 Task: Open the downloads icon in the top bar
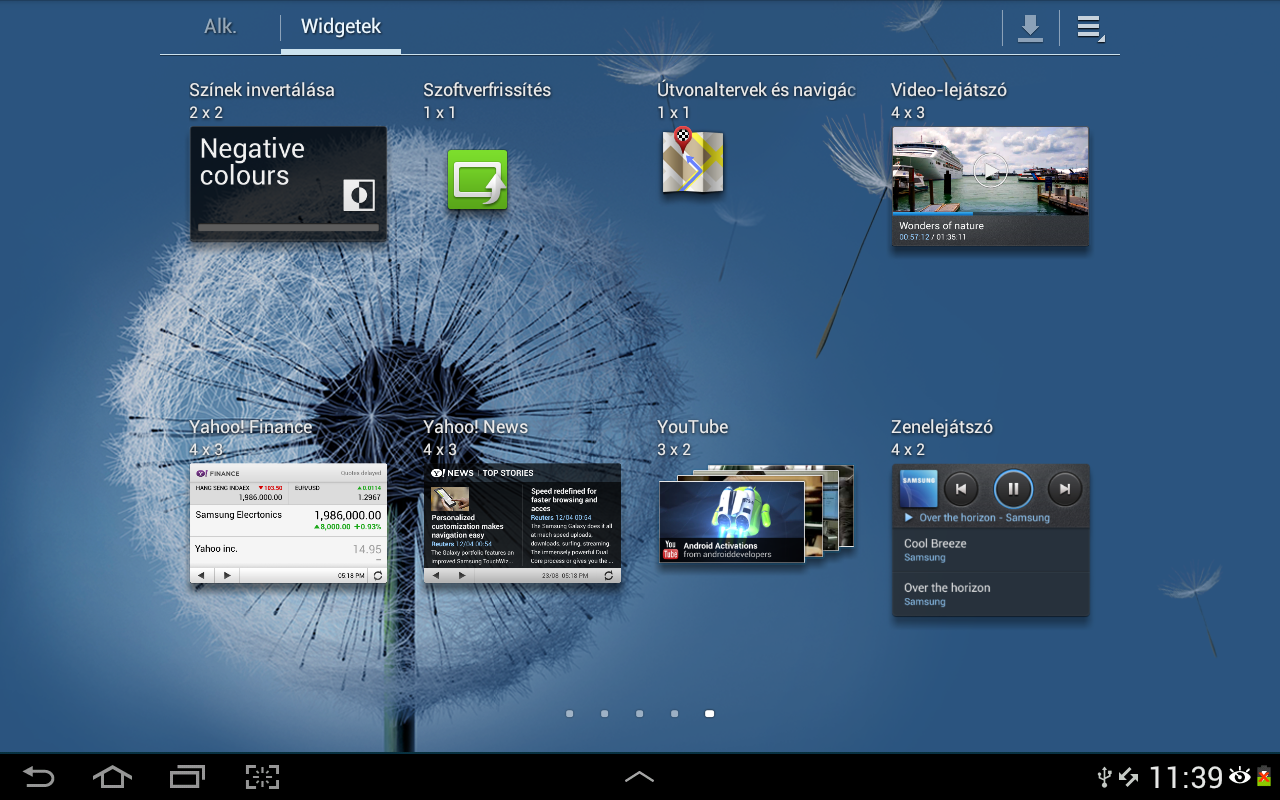(x=1030, y=28)
